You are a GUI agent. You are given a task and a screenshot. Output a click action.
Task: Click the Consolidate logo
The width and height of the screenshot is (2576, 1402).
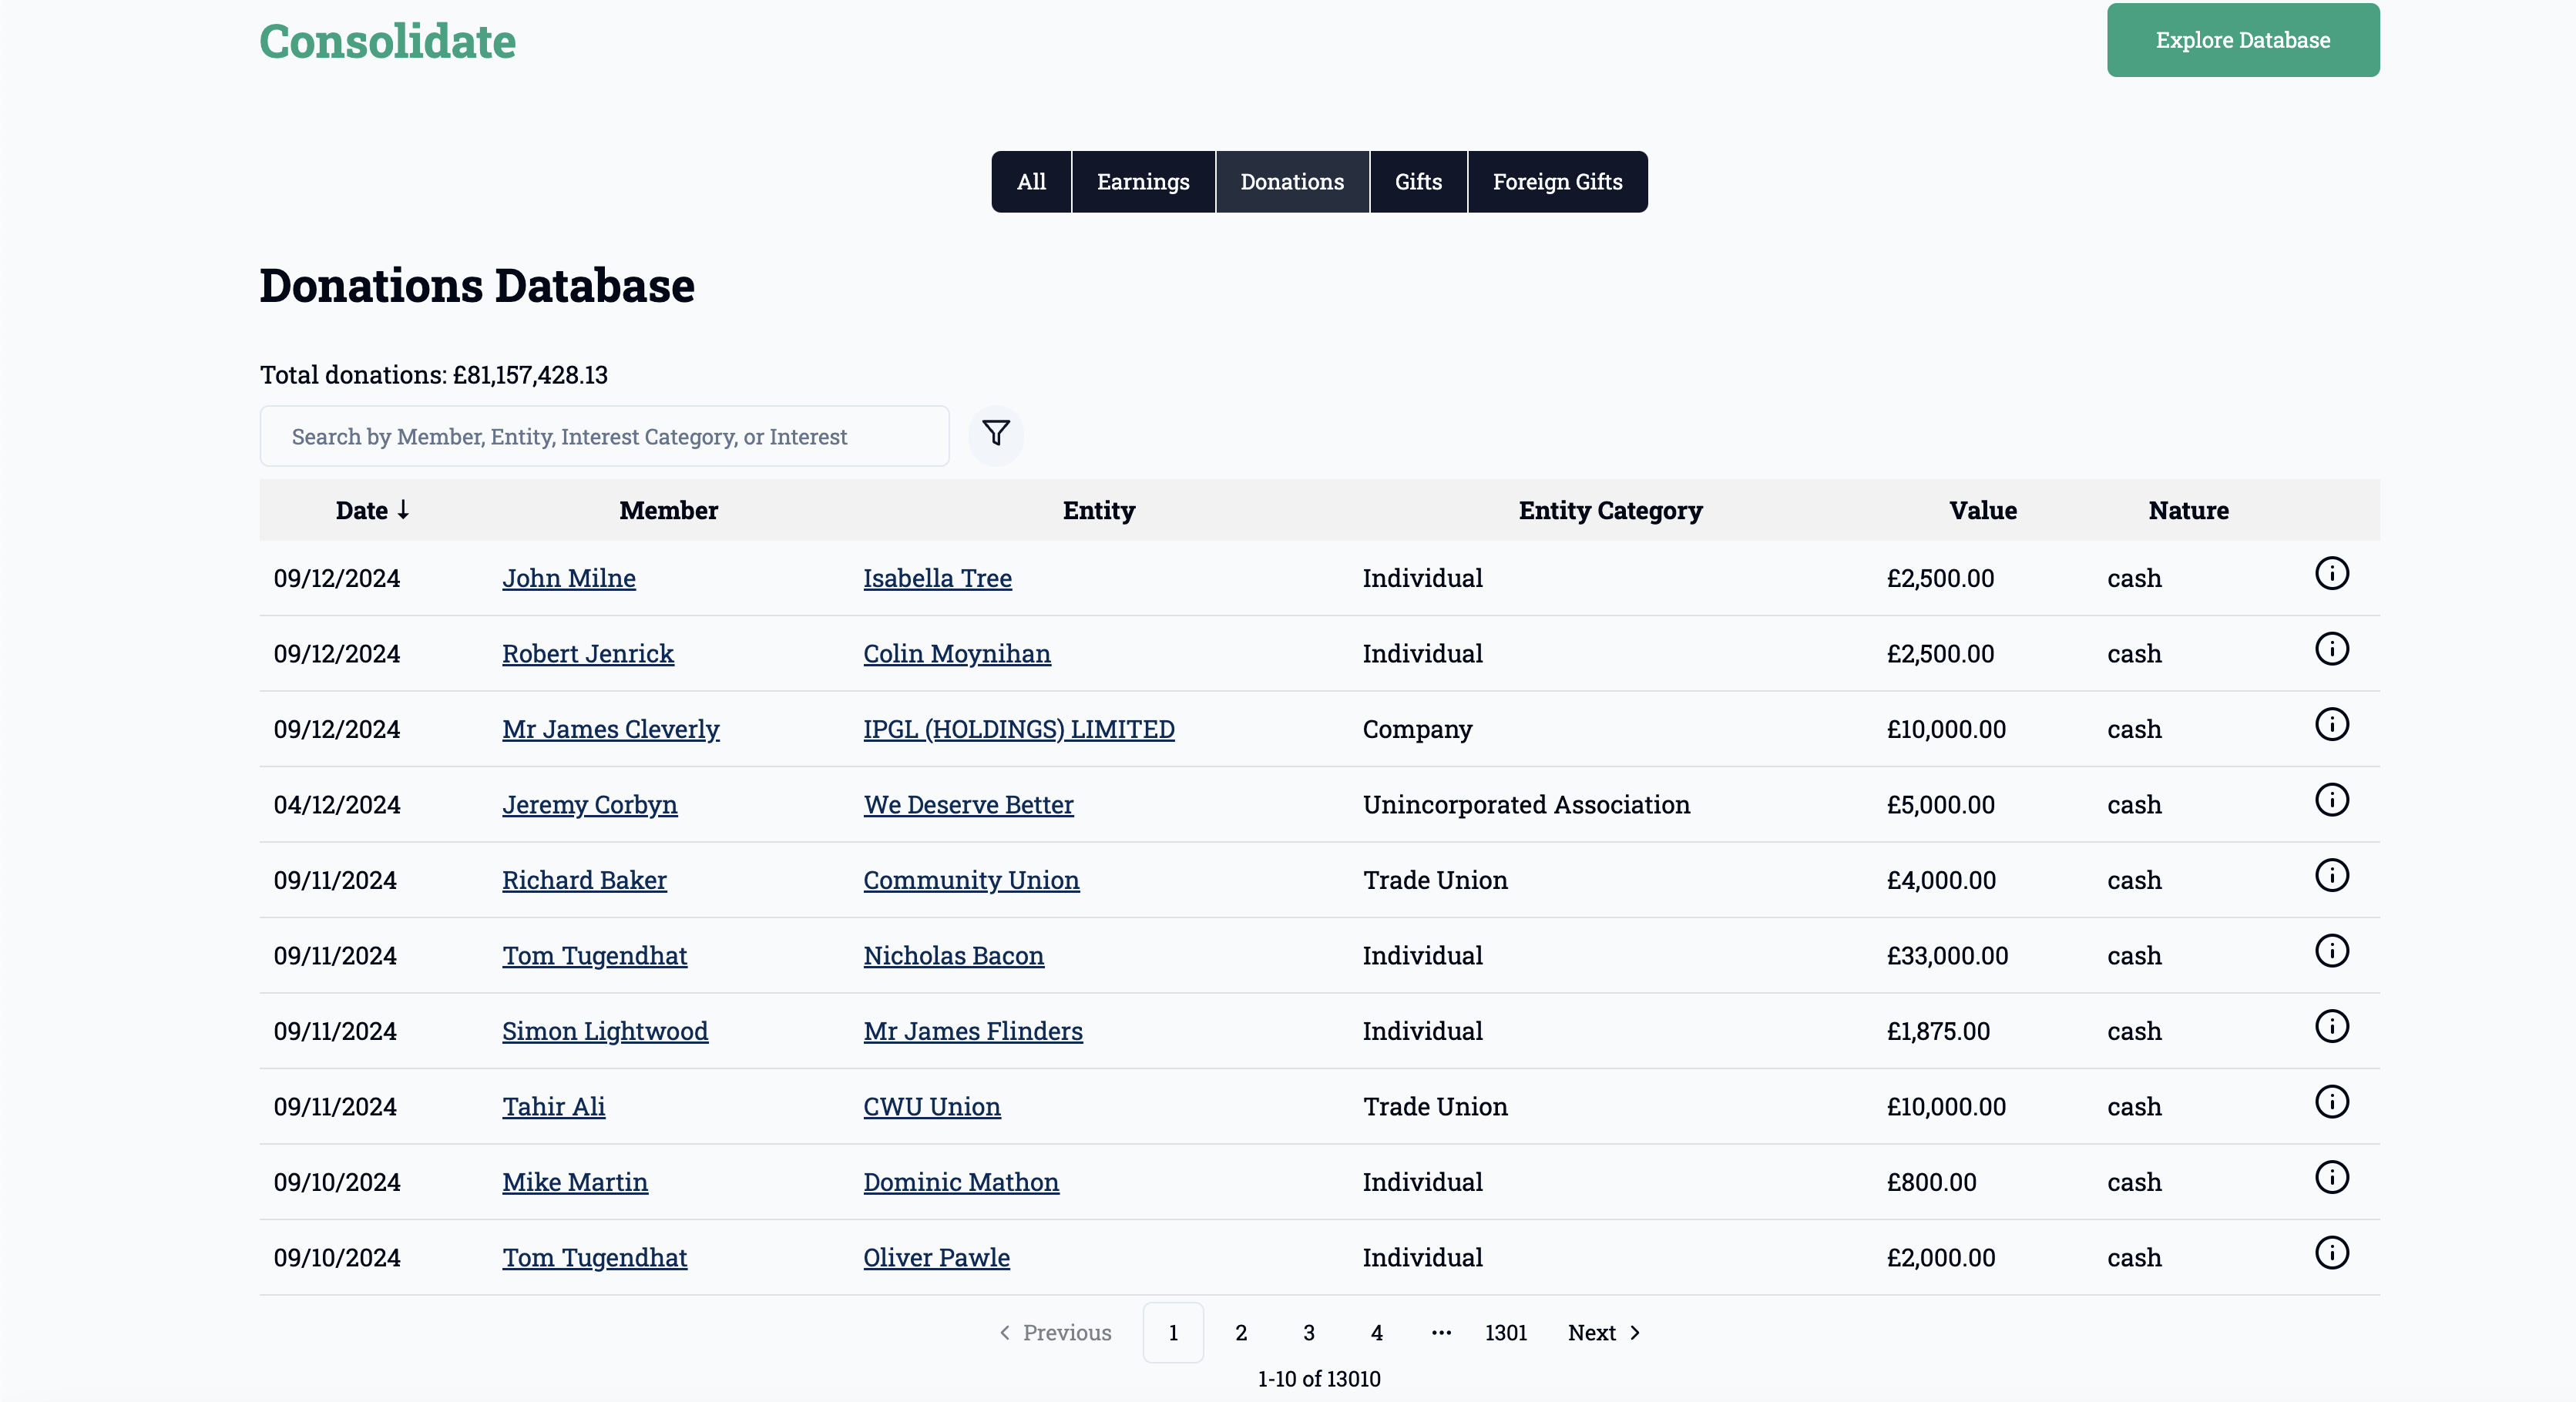tap(388, 42)
